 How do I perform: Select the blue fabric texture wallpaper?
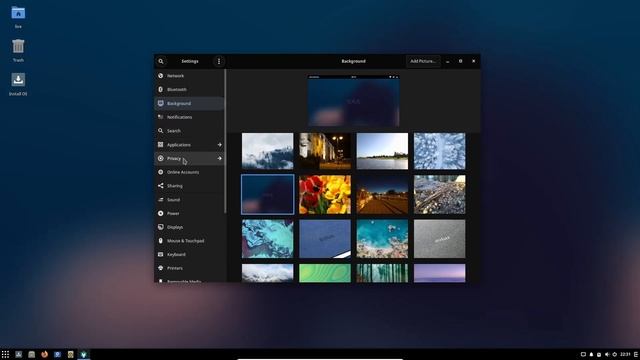click(325, 239)
